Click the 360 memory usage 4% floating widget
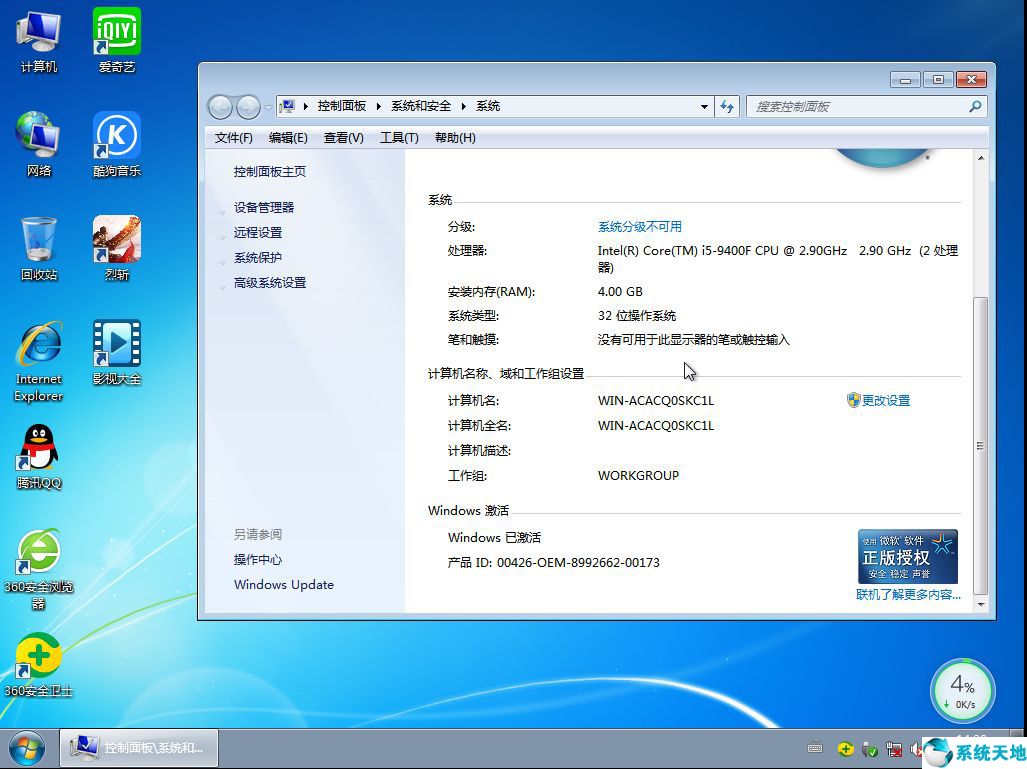 [962, 692]
